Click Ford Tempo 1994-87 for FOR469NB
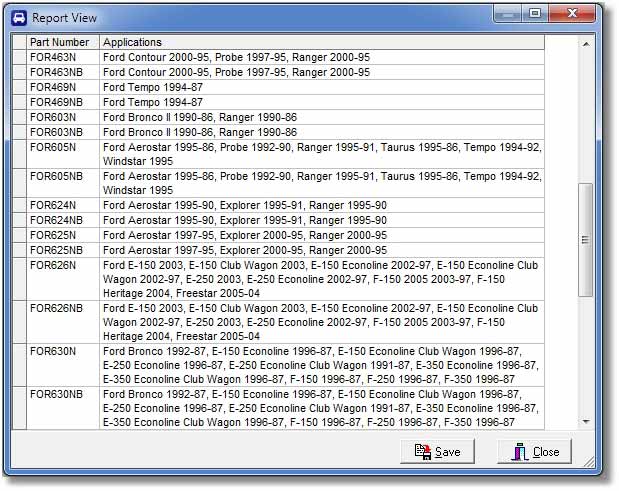This screenshot has width=619, height=491. click(x=152, y=102)
